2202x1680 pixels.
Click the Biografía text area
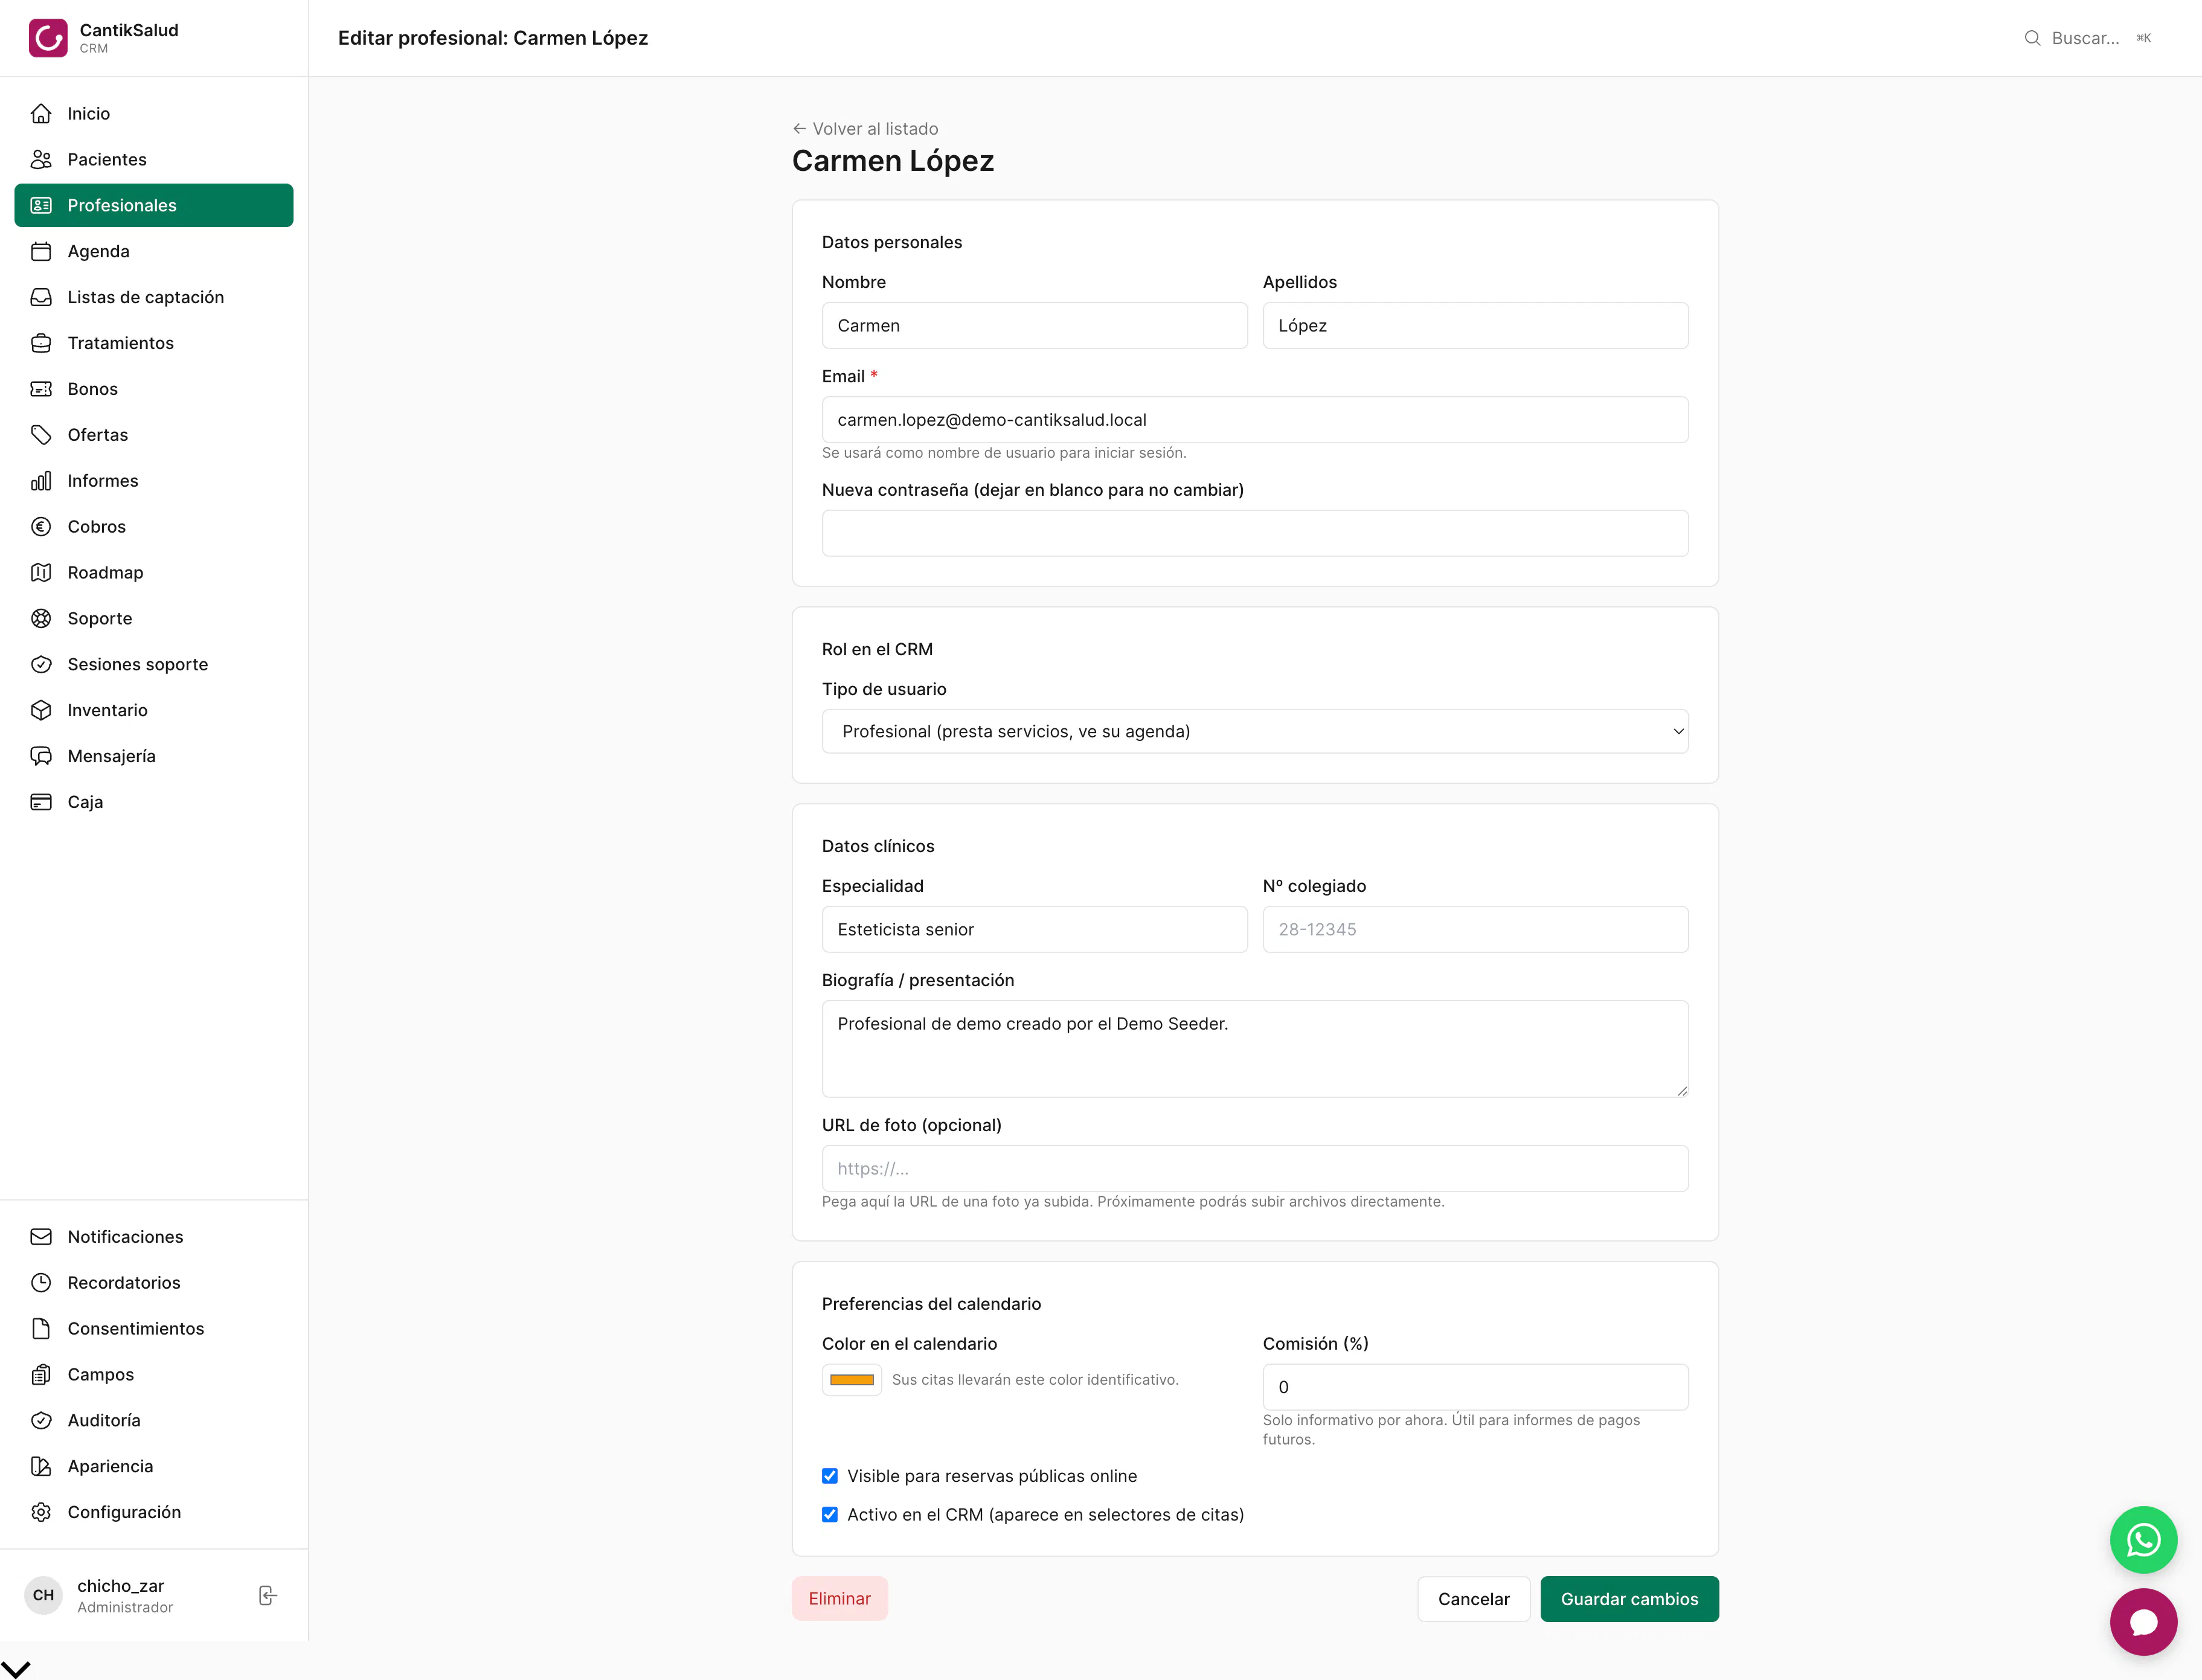point(1255,1049)
